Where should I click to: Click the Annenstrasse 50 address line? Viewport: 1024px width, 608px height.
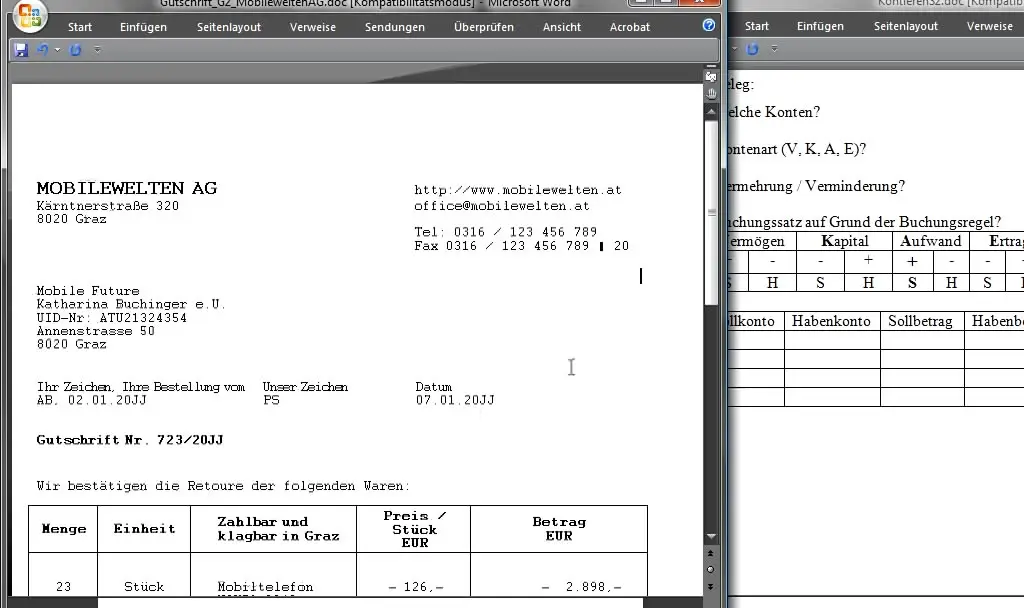95,331
